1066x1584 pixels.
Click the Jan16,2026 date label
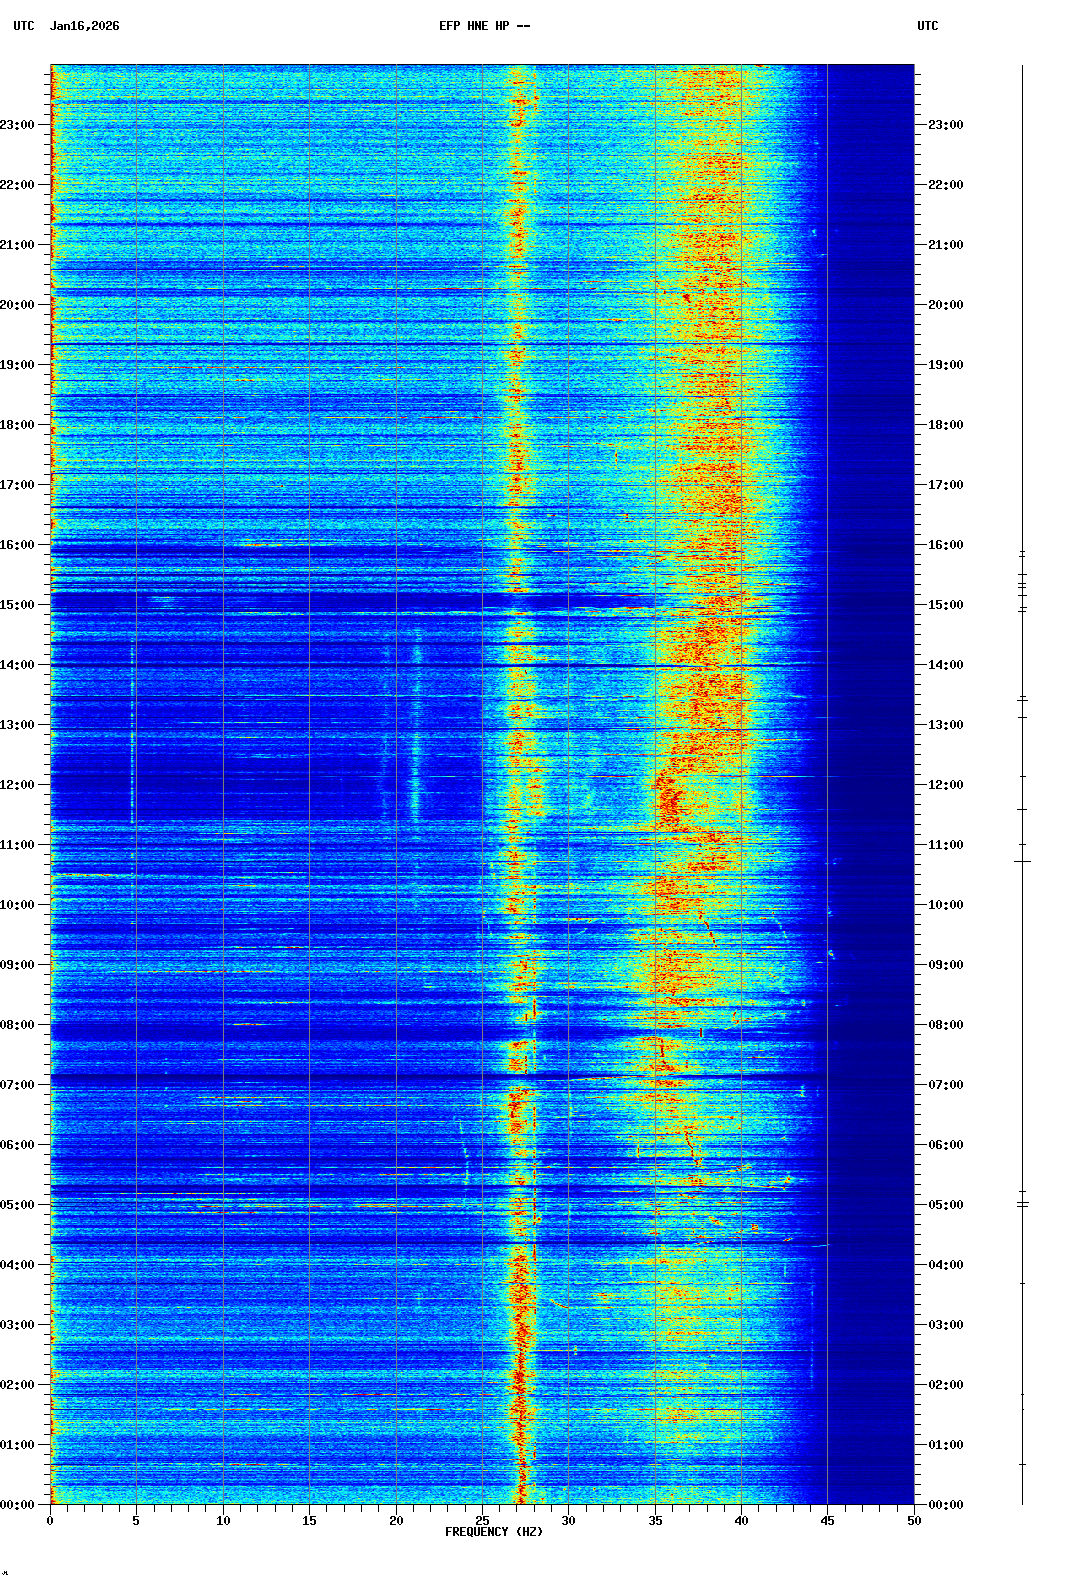[x=84, y=26]
